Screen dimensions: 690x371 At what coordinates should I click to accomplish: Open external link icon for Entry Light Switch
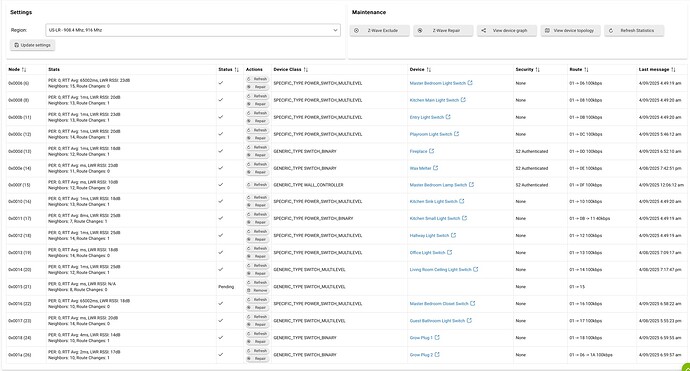point(448,117)
